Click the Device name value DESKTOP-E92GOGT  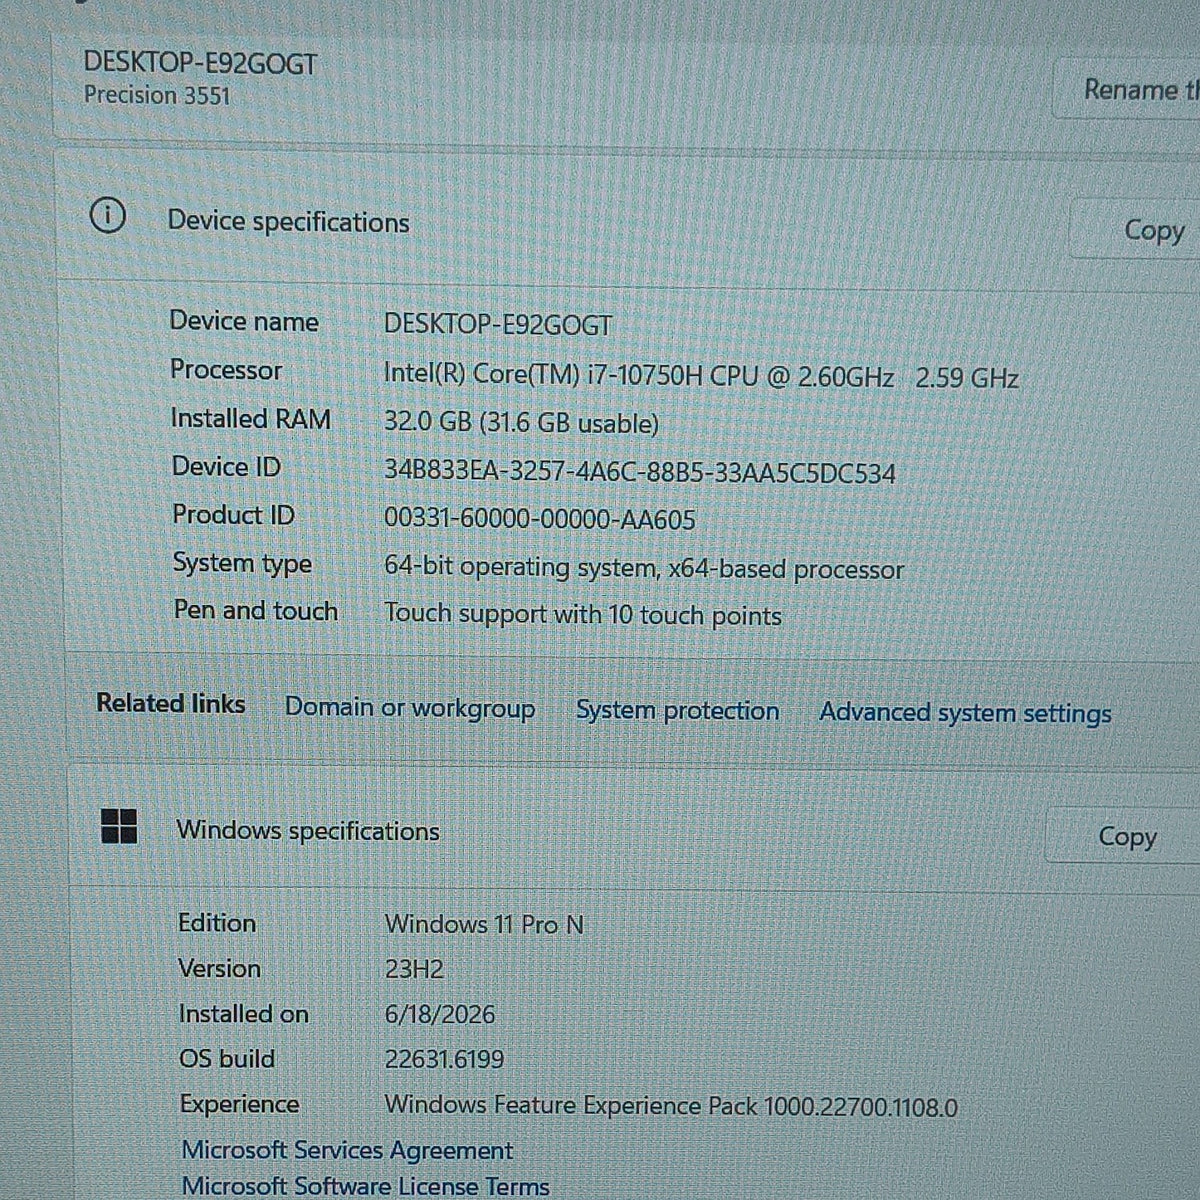(498, 324)
